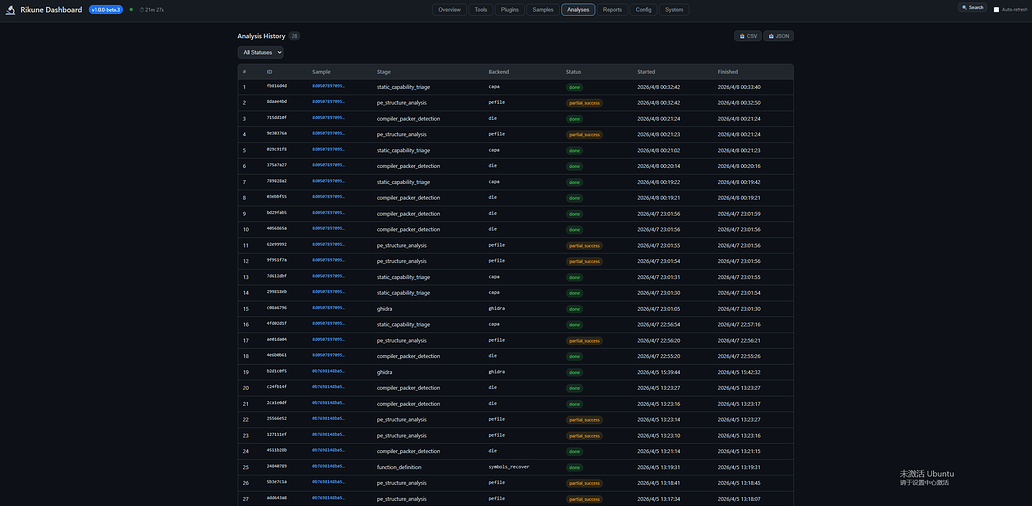Click the done badge in row 25
The width and height of the screenshot is (1032, 506).
[574, 467]
